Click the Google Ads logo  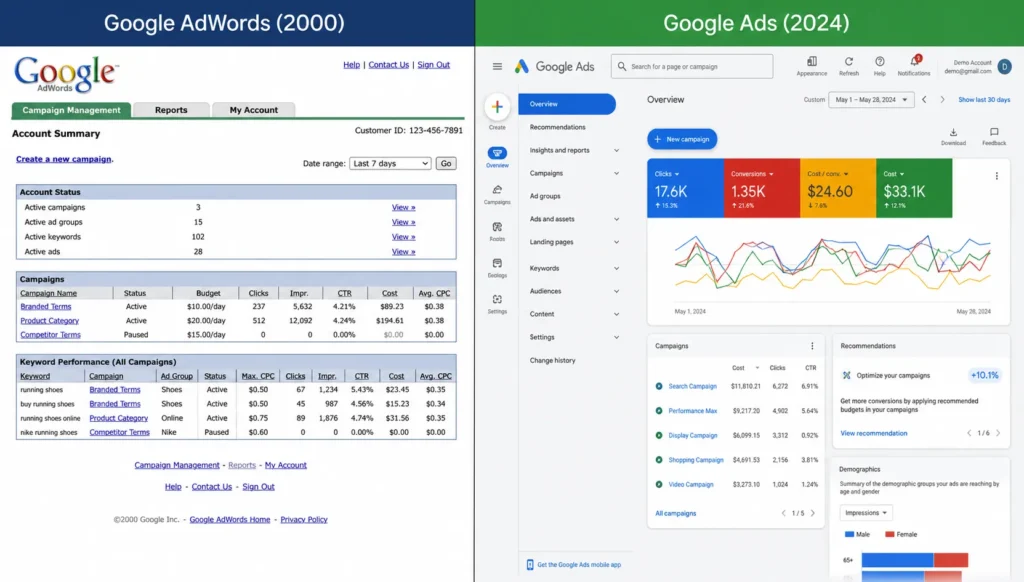pos(522,67)
